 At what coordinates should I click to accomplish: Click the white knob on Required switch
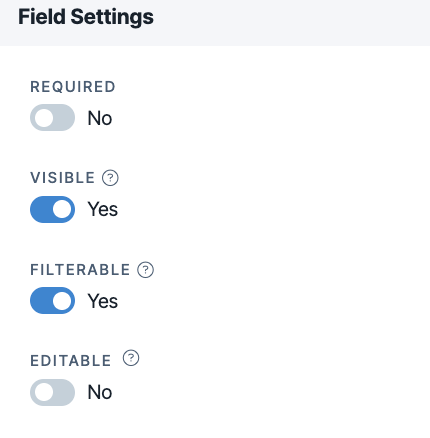(x=44, y=118)
